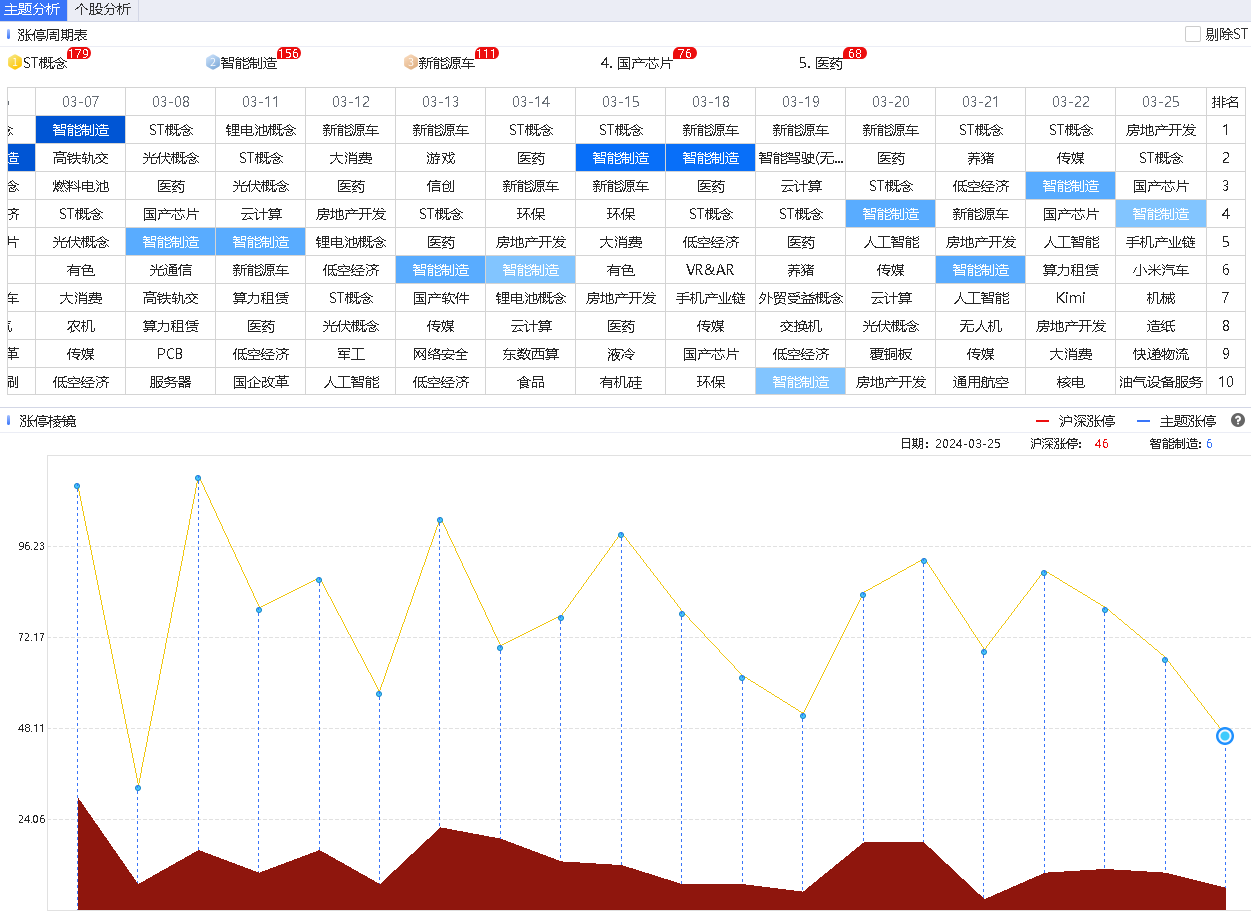1251x914 pixels.
Task: Select the 东数西算 cell
Action: [531, 354]
